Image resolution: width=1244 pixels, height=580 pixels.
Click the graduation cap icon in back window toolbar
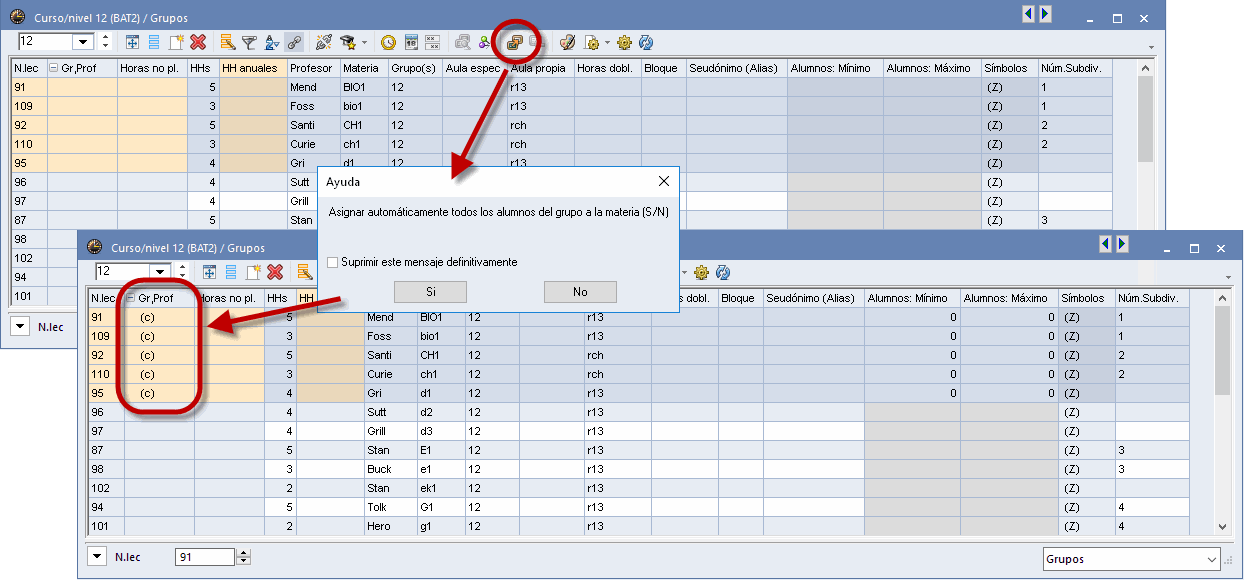348,42
